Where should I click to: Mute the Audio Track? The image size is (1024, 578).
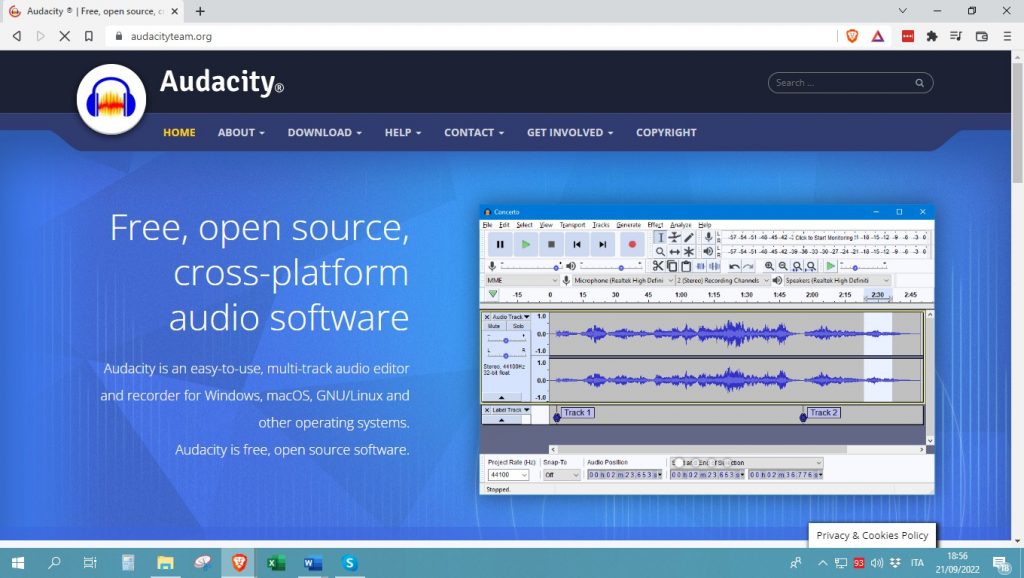(495, 325)
